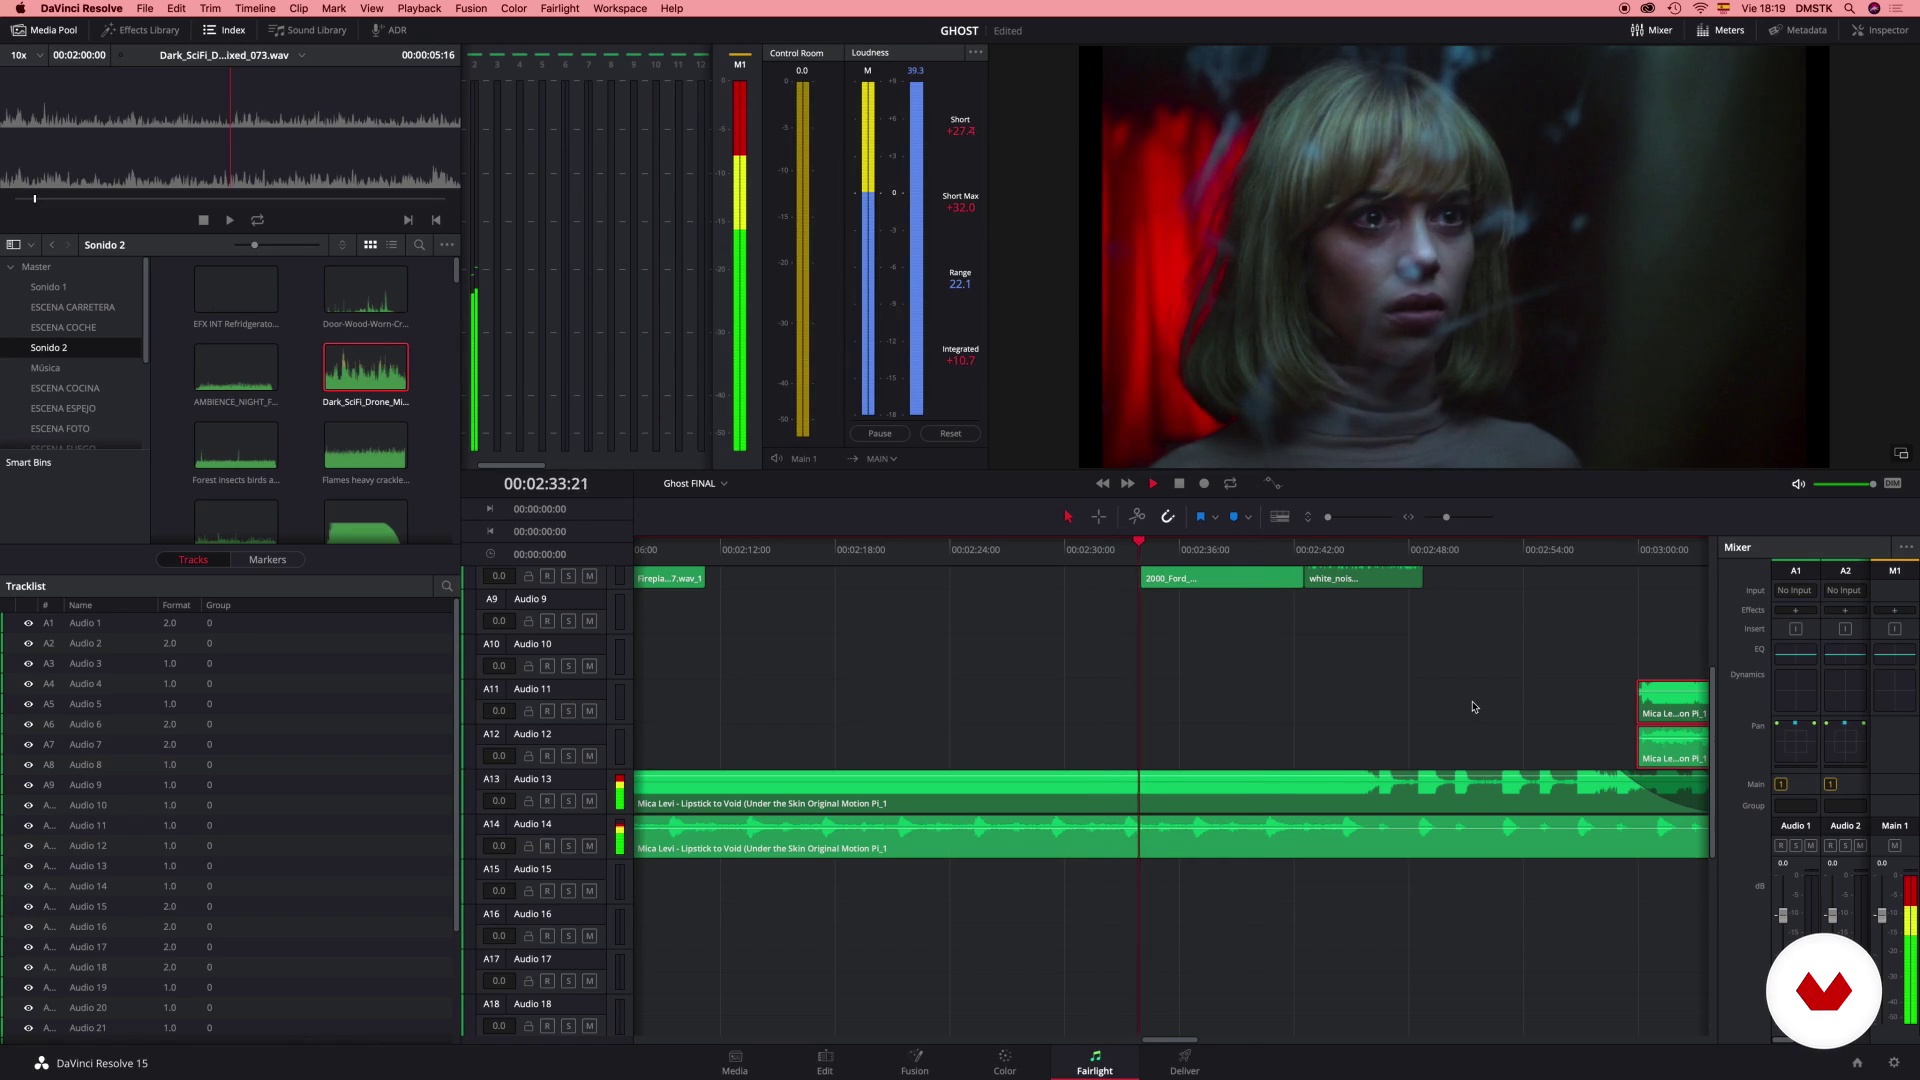The width and height of the screenshot is (1920, 1080).
Task: Arm record on track Audio 11
Action: click(547, 711)
